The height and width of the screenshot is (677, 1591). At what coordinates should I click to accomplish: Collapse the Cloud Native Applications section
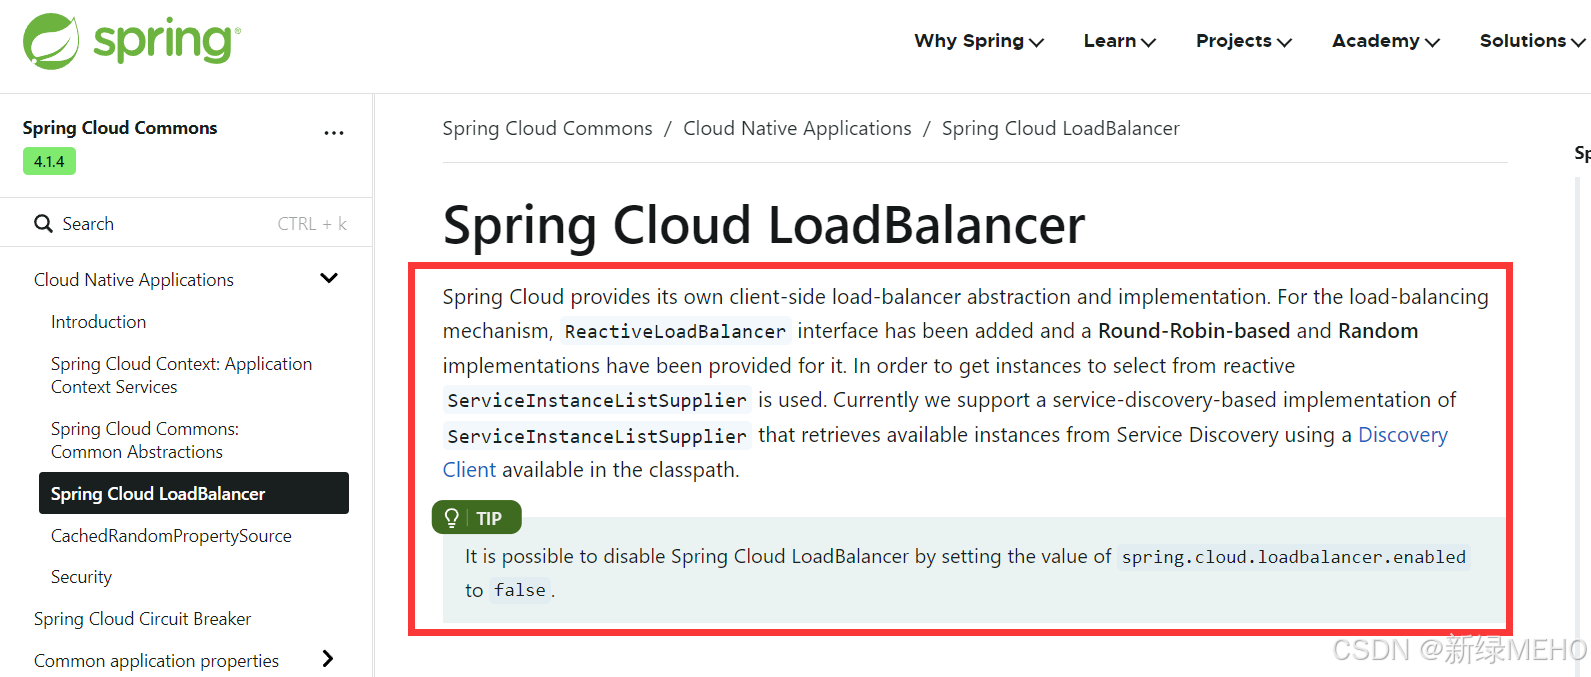329,278
